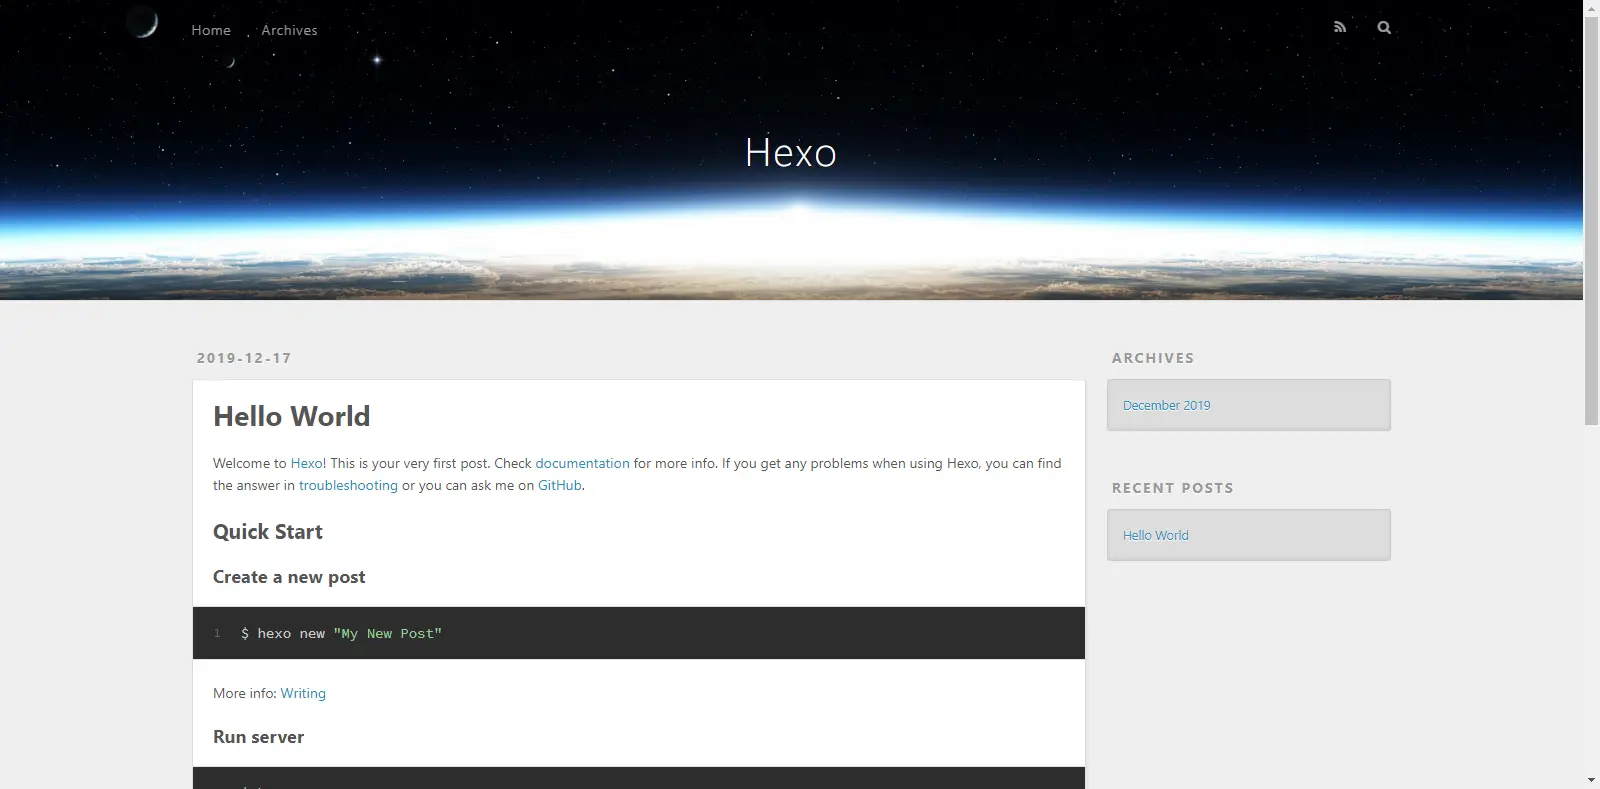The width and height of the screenshot is (1600, 789).
Task: Click the Quick Start heading
Action: point(268,532)
